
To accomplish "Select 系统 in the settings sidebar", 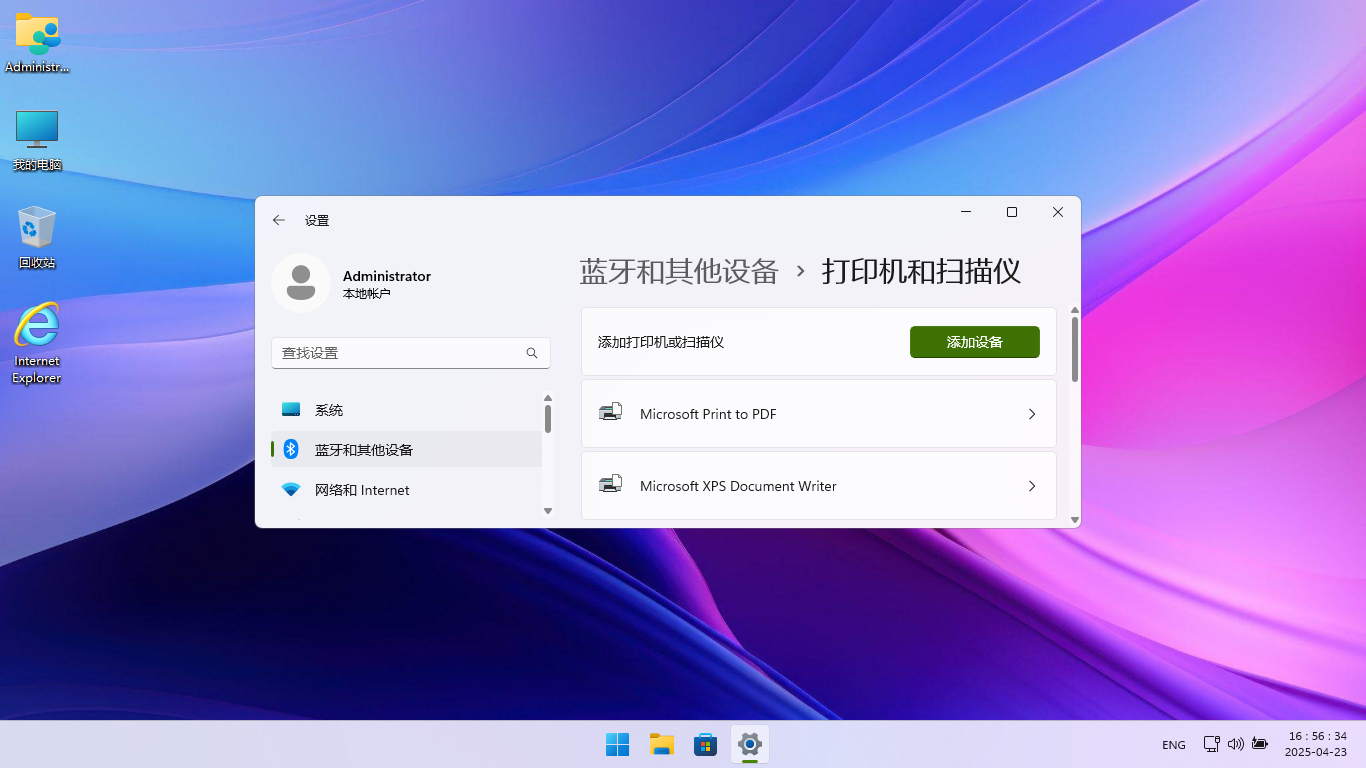I will 406,410.
